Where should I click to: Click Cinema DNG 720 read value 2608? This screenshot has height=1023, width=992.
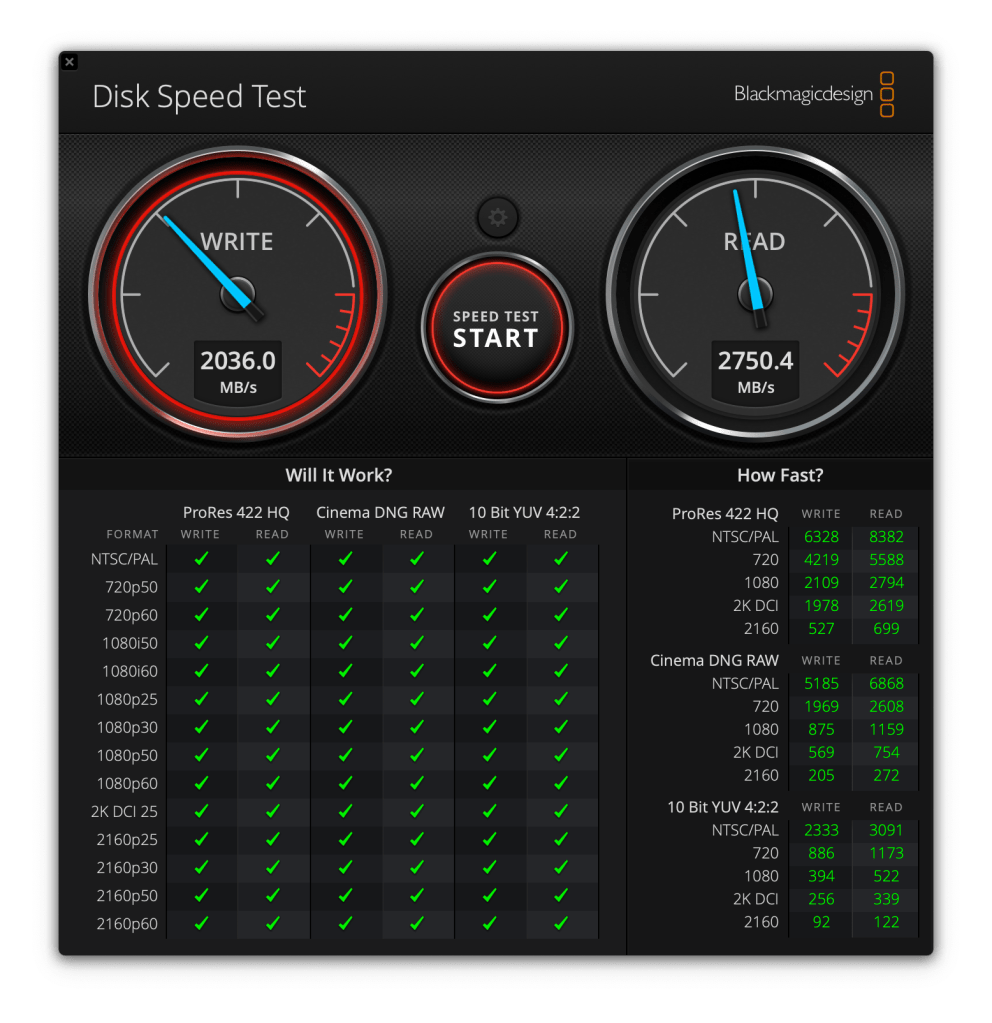[886, 707]
